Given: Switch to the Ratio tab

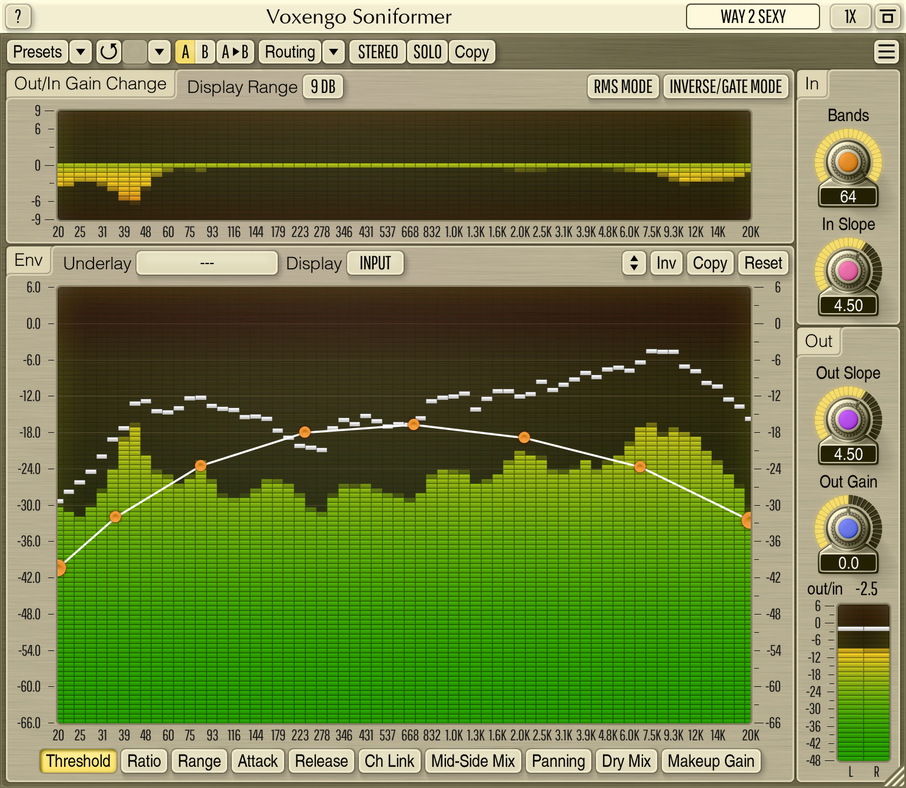Looking at the screenshot, I should click(x=144, y=761).
